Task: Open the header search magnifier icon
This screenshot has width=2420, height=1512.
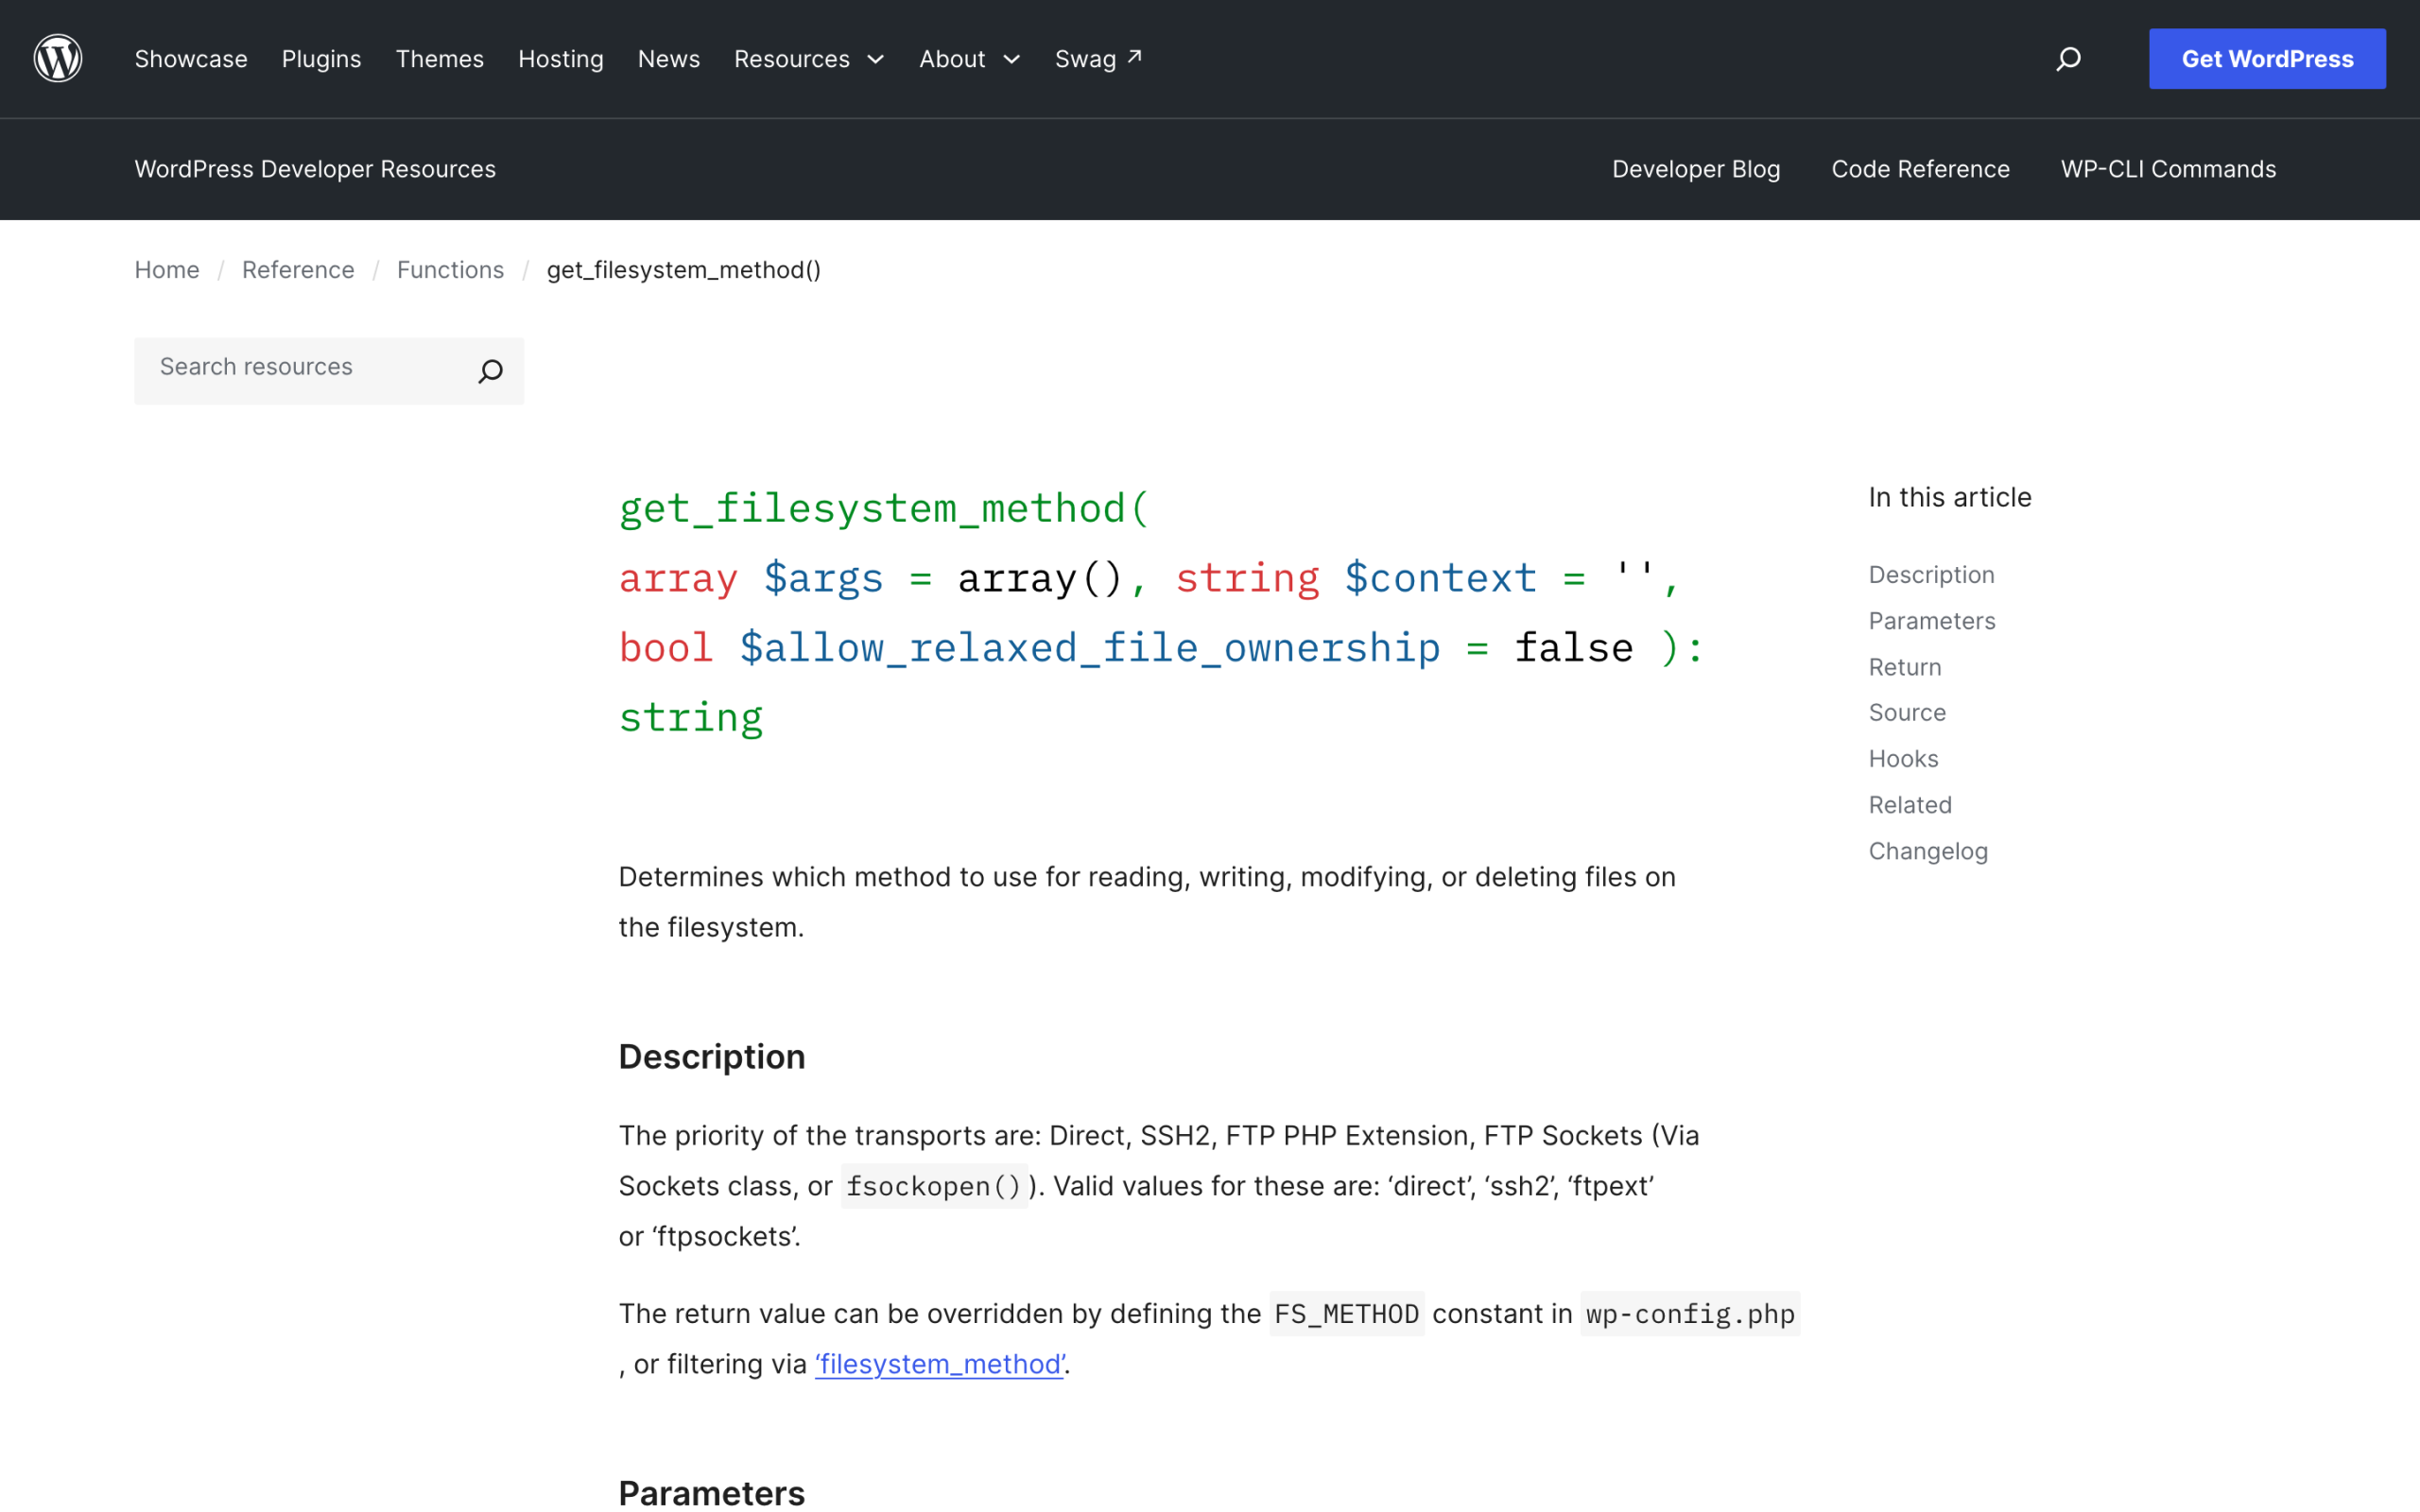Action: 2068,59
